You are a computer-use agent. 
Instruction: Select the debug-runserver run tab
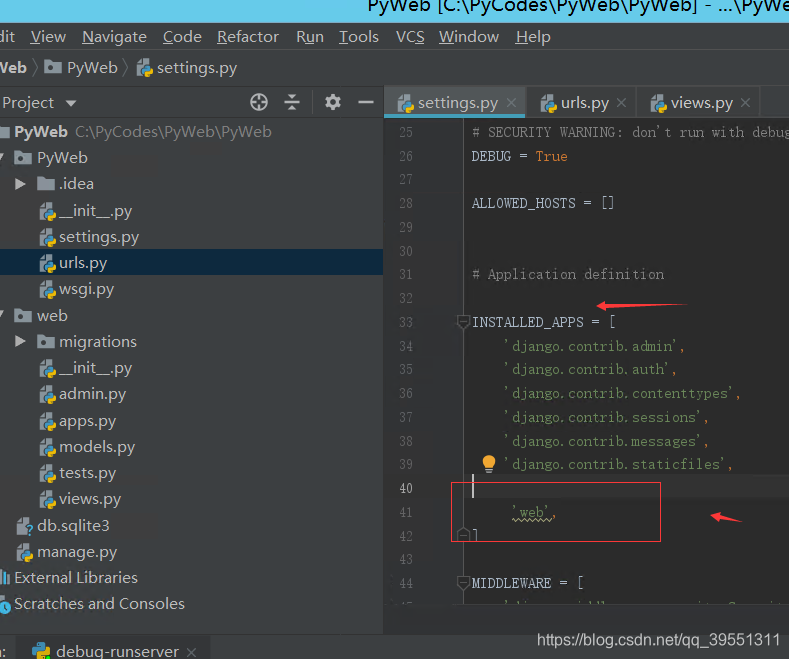pyautogui.click(x=113, y=650)
